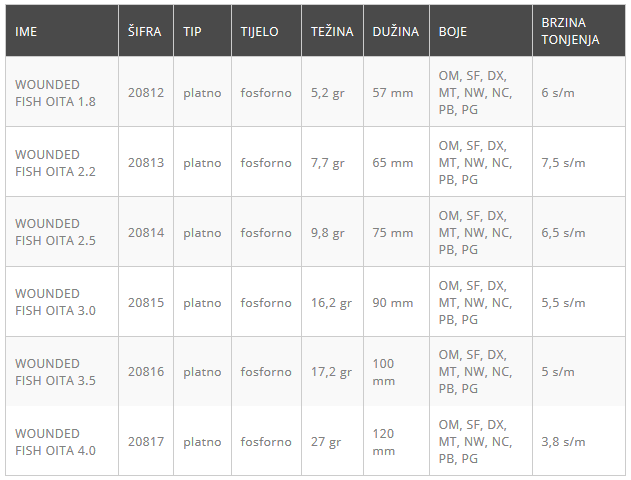Click the ŠIFRA column header
The image size is (631, 480).
(x=144, y=31)
